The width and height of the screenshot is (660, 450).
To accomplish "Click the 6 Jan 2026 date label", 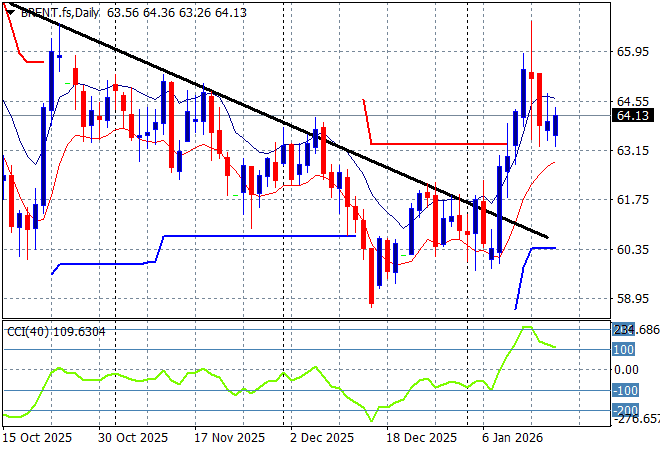I will pos(513,438).
